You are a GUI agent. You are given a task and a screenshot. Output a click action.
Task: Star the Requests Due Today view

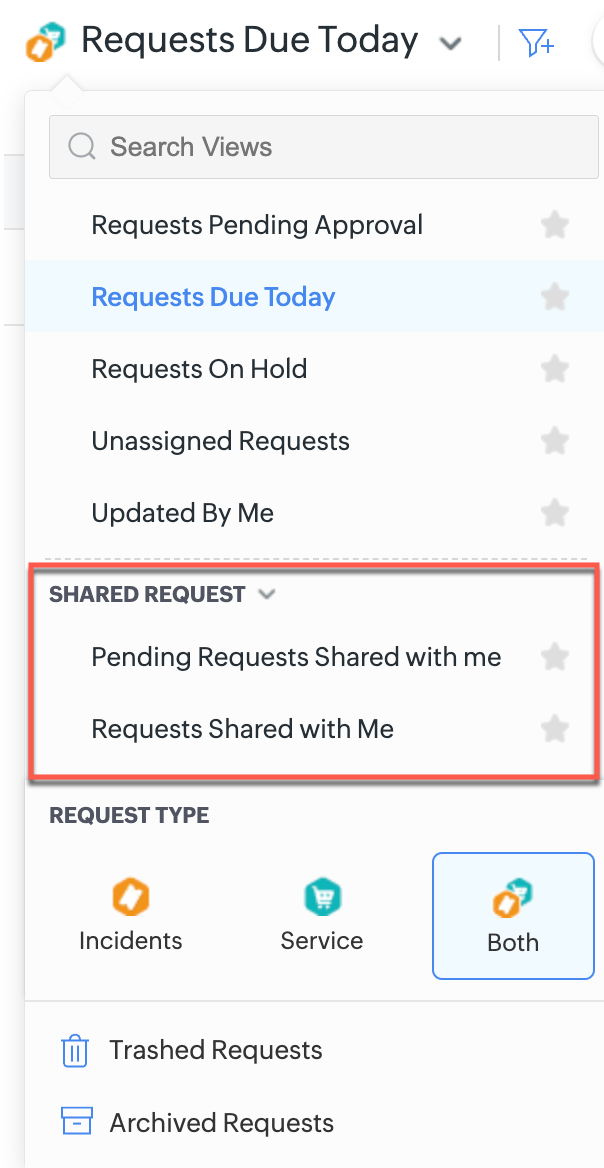pos(554,297)
